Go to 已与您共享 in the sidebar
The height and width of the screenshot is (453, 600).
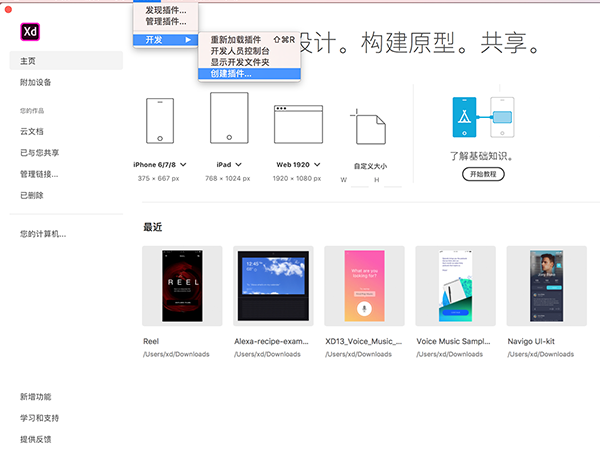pos(40,153)
